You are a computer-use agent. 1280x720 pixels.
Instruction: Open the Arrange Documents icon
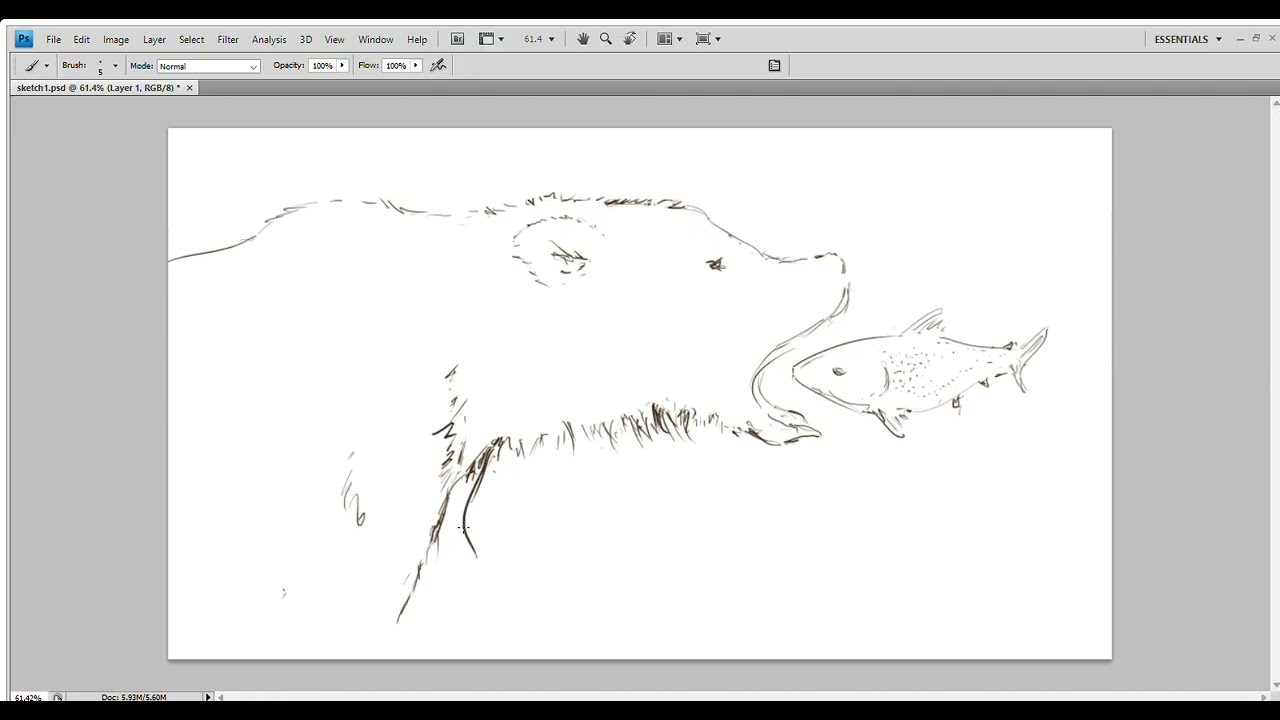665,39
